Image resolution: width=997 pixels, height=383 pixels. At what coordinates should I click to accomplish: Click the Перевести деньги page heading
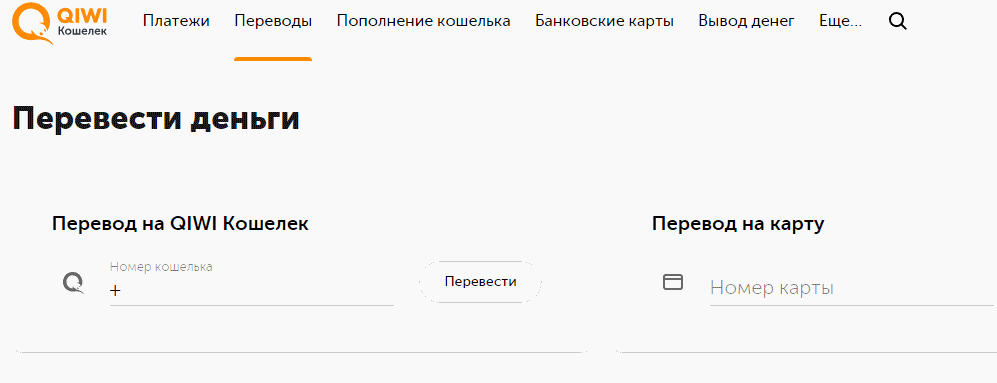tap(156, 119)
